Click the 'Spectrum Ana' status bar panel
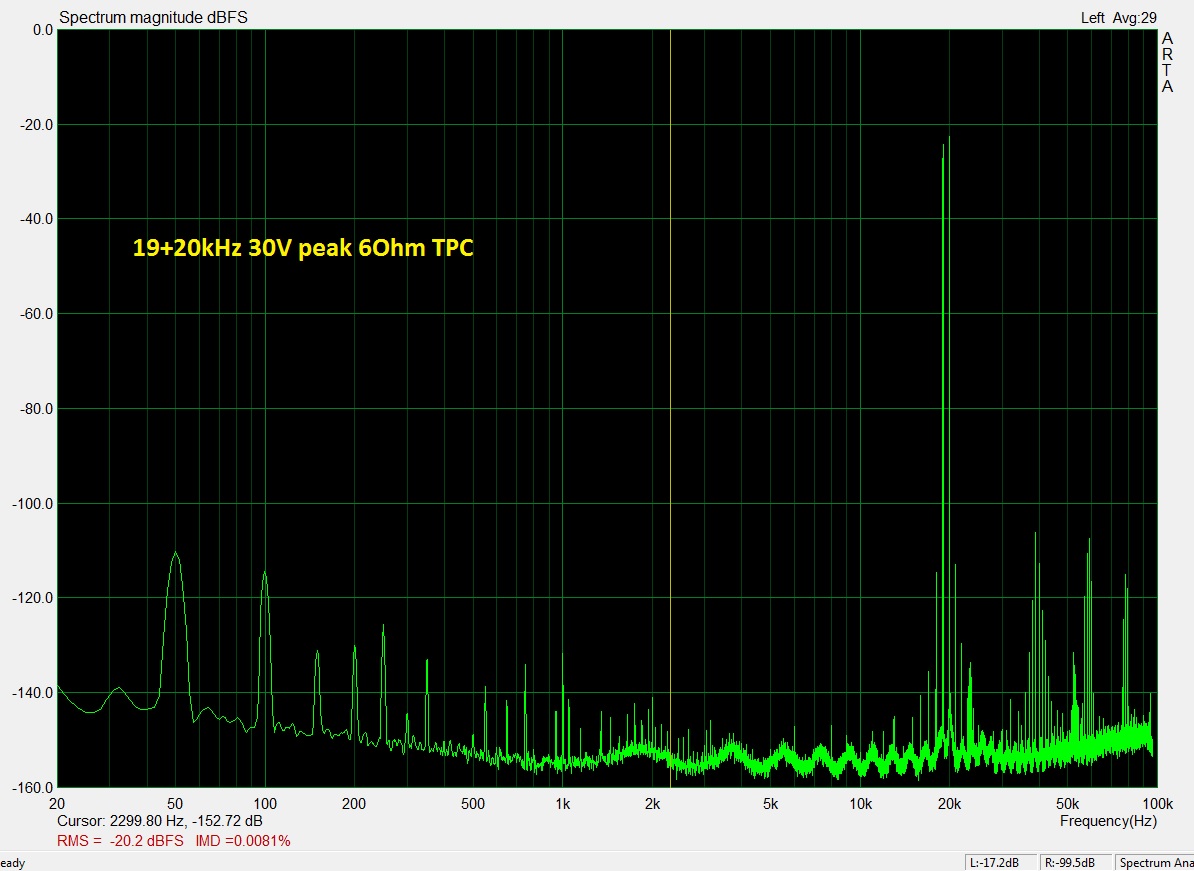The image size is (1194, 871). [1153, 863]
